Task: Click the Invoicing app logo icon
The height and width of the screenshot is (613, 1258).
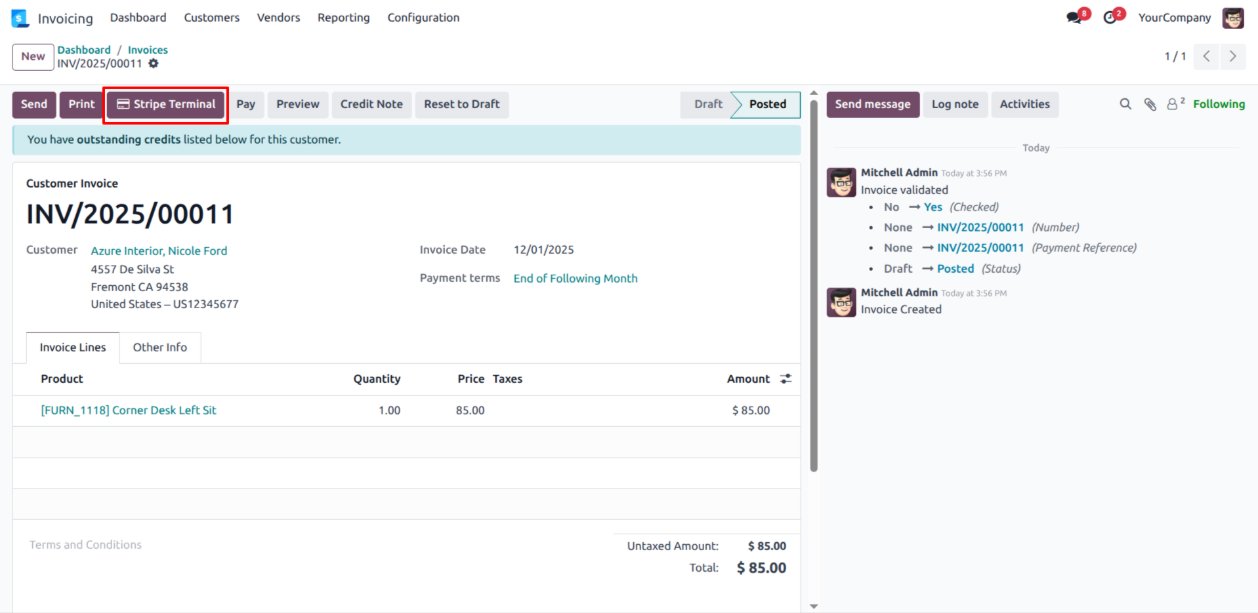Action: click(20, 18)
